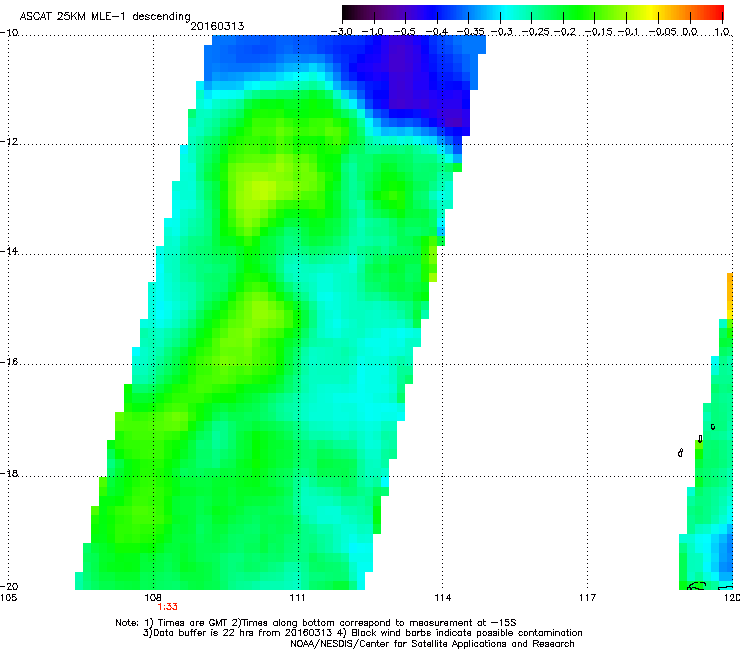740x650 pixels.
Task: Click the colorbar label -0.4
Action: click(437, 32)
